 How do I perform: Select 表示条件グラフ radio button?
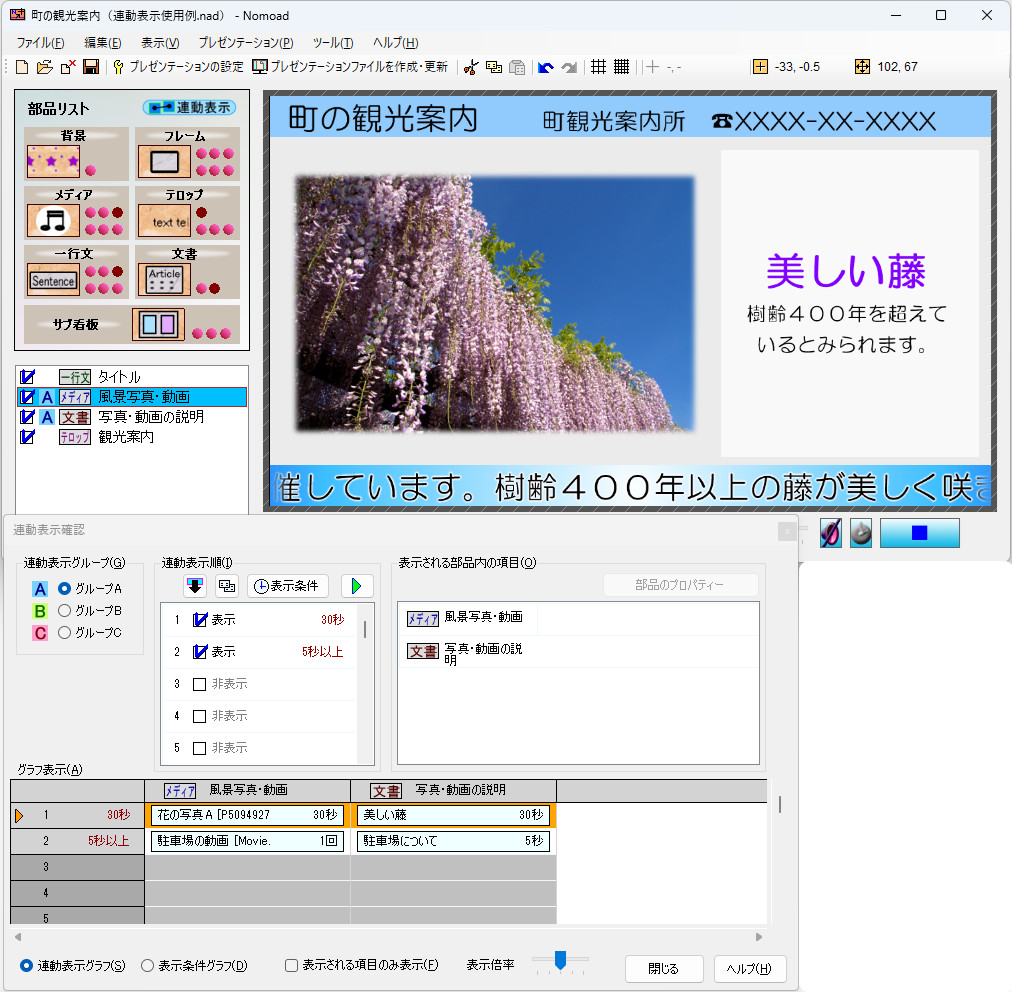pos(148,966)
